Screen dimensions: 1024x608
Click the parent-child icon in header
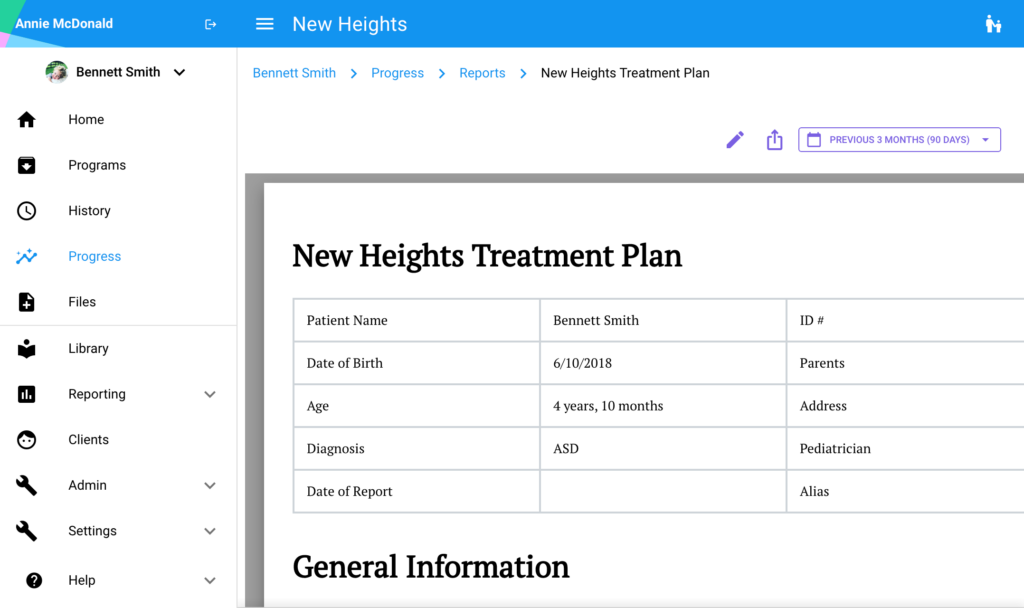pyautogui.click(x=993, y=24)
